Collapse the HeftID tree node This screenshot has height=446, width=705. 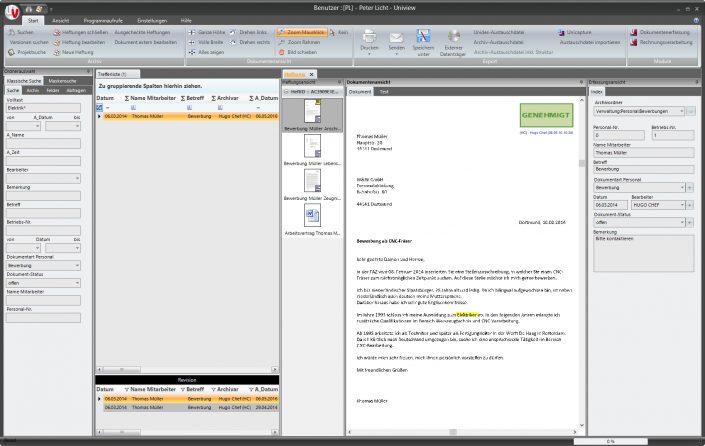tap(286, 92)
